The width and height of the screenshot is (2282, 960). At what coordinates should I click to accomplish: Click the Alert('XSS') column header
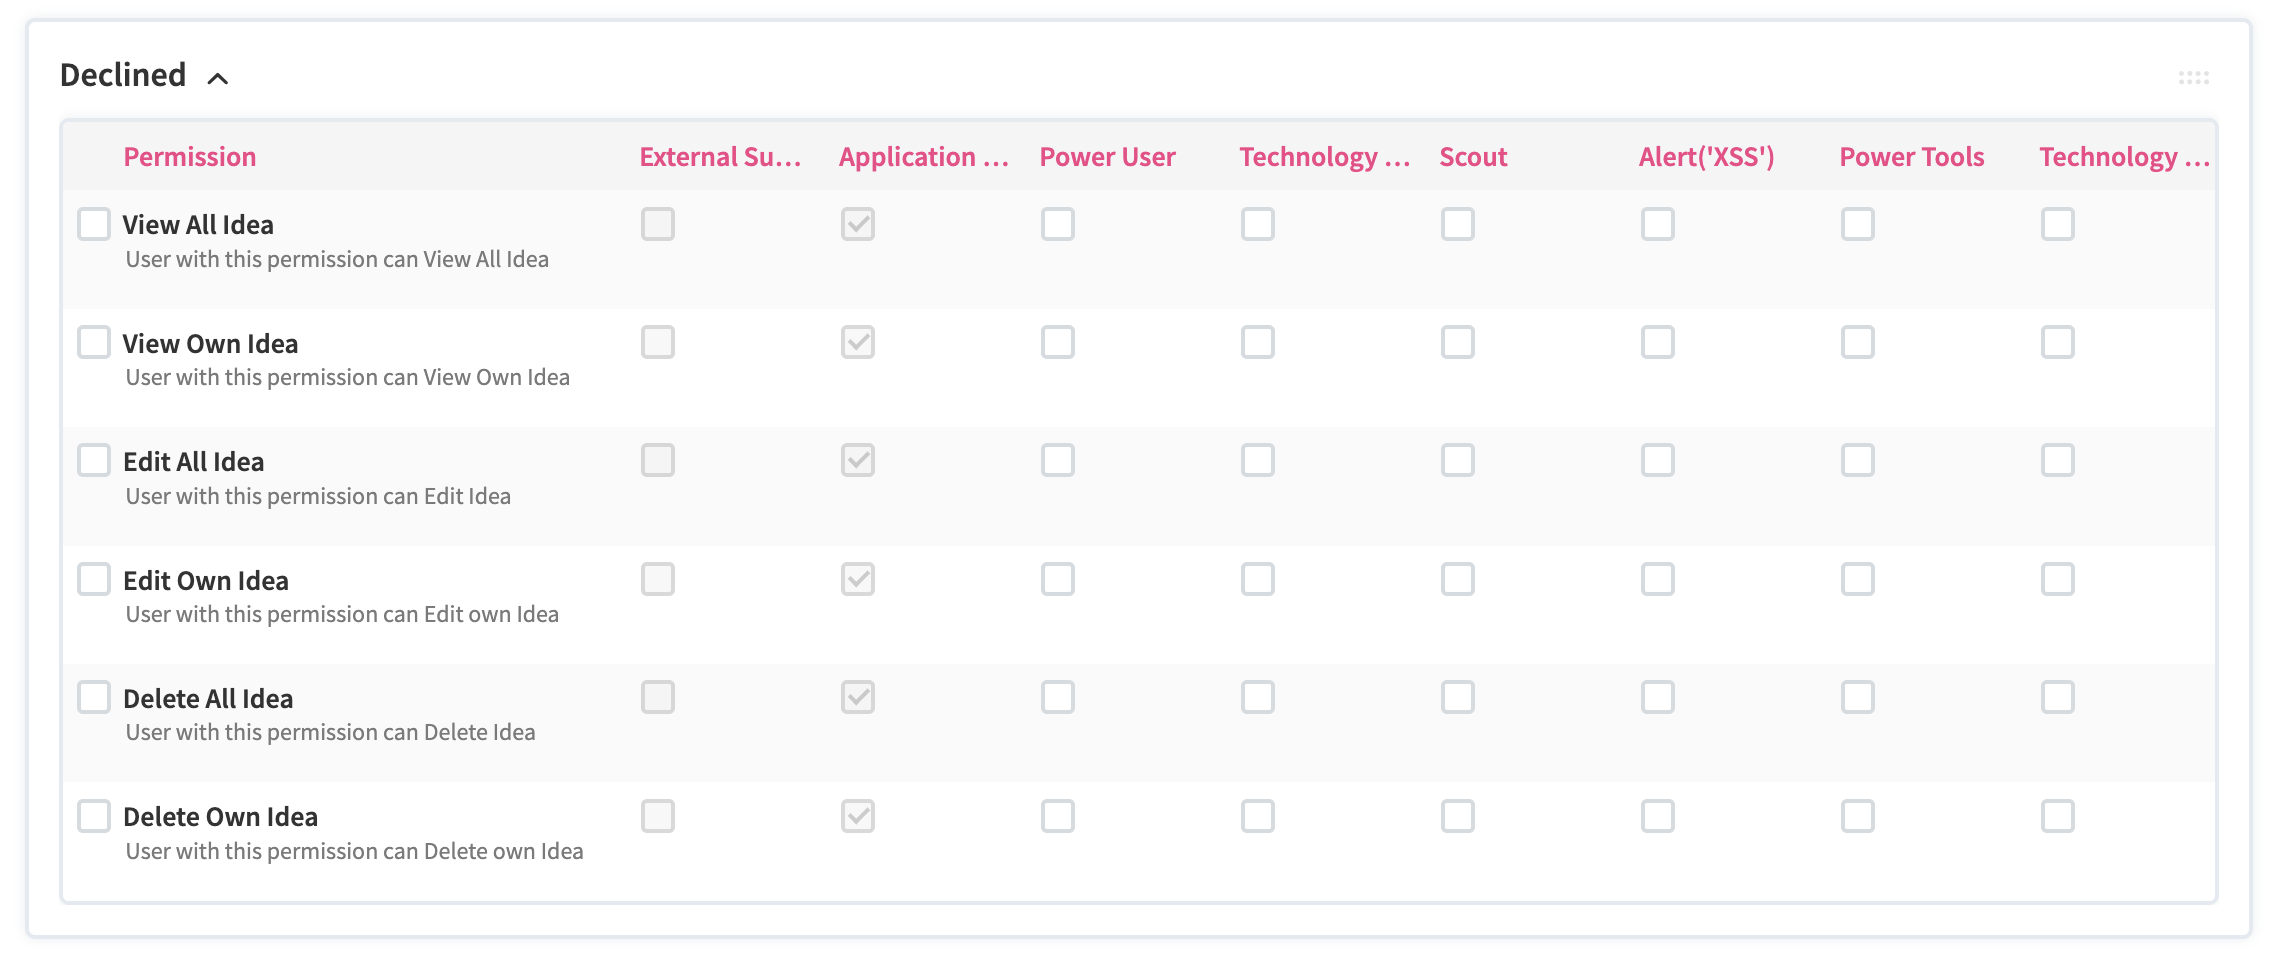[1707, 157]
